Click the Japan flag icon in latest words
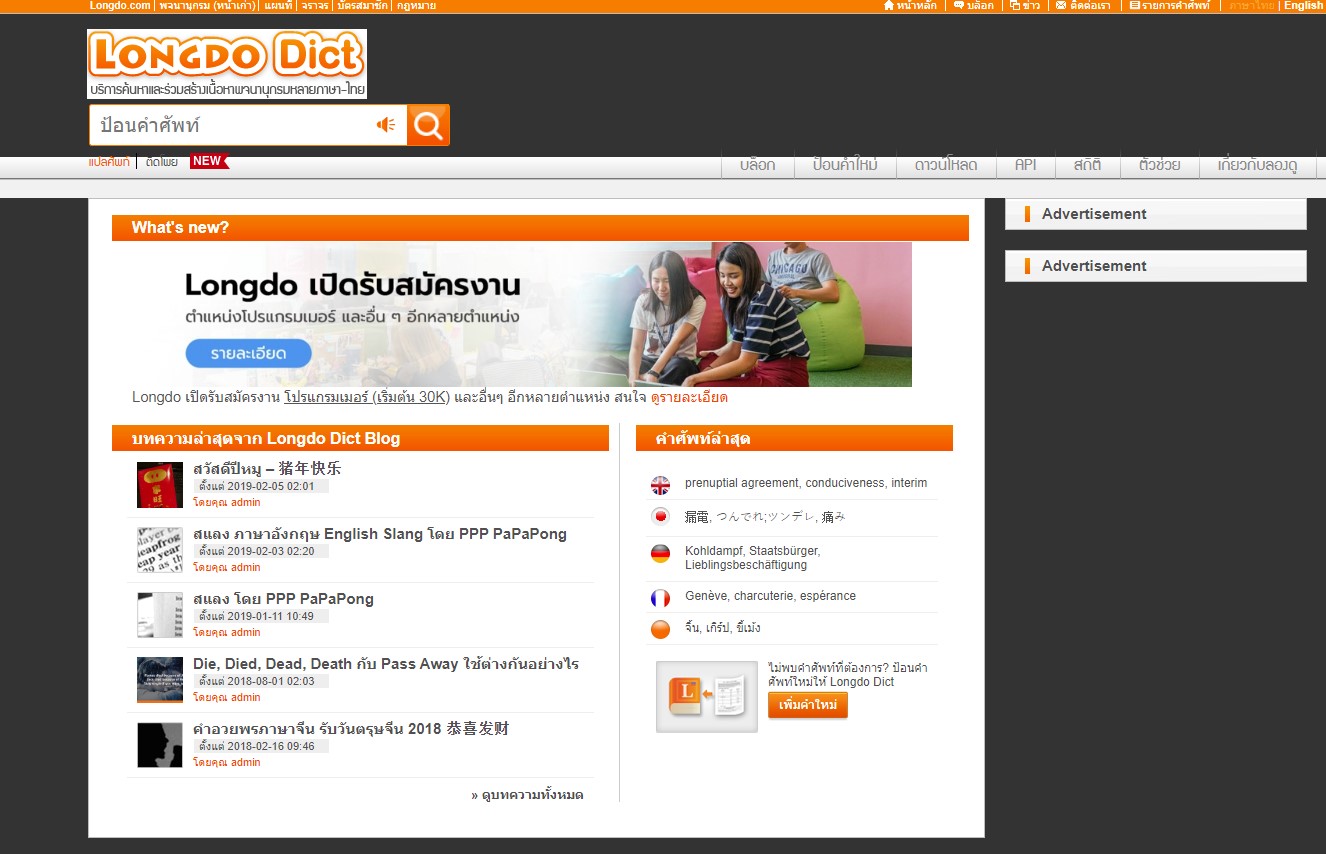1326x854 pixels. 660,517
